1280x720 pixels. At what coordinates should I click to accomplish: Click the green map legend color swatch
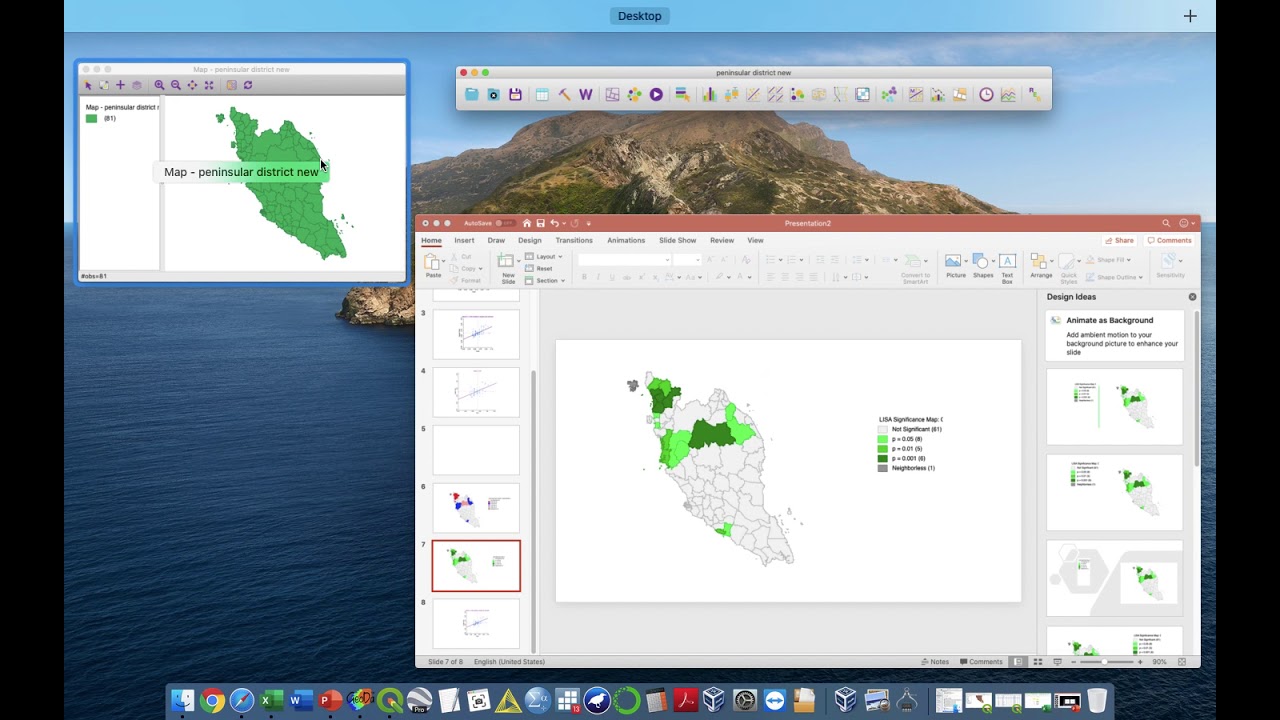coord(91,118)
